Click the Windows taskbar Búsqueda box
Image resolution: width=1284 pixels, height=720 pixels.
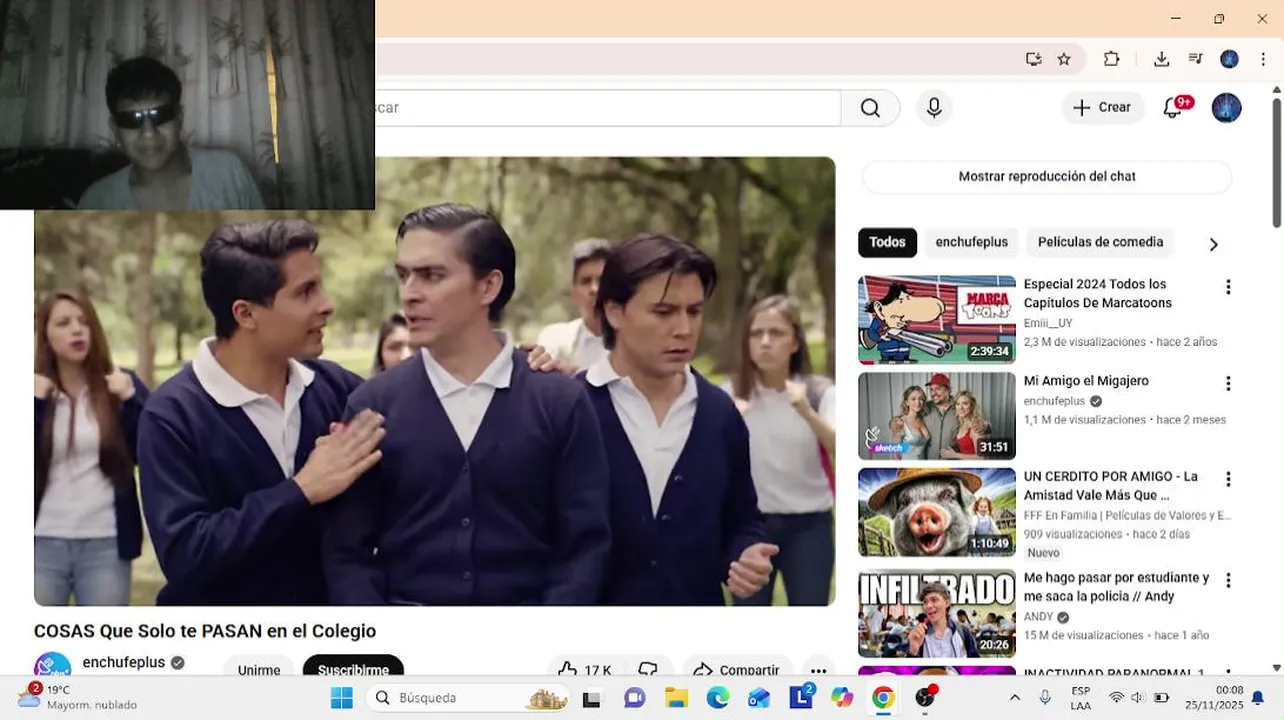468,698
